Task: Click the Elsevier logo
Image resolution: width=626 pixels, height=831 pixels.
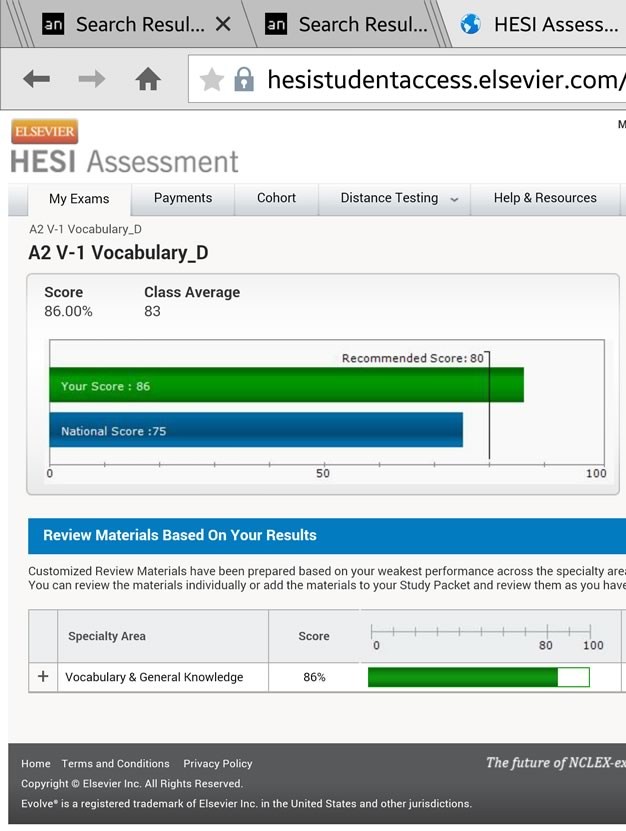Action: coord(45,131)
